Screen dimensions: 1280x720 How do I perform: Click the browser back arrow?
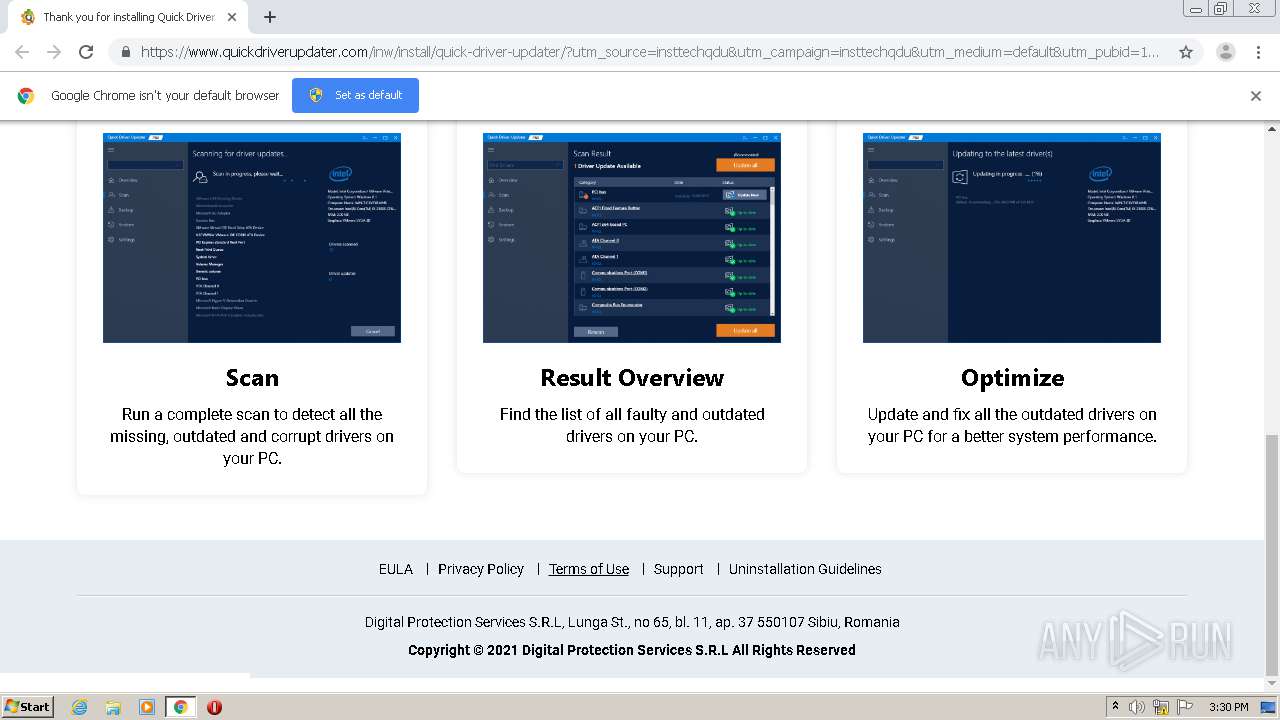click(22, 52)
